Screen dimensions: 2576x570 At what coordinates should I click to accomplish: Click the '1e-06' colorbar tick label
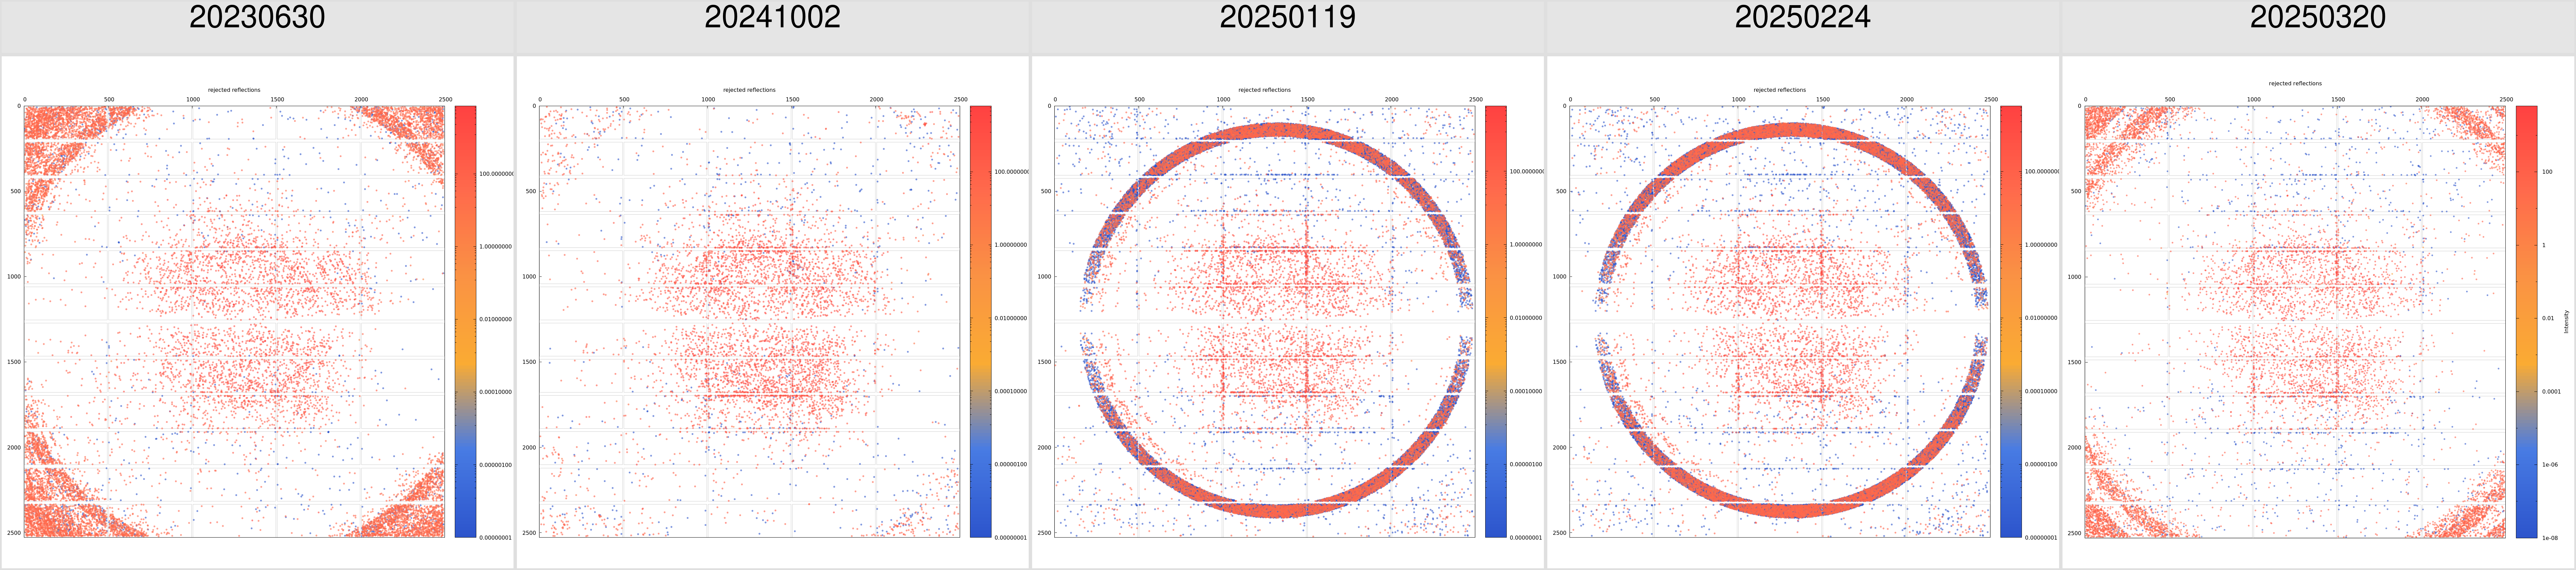(x=2550, y=465)
